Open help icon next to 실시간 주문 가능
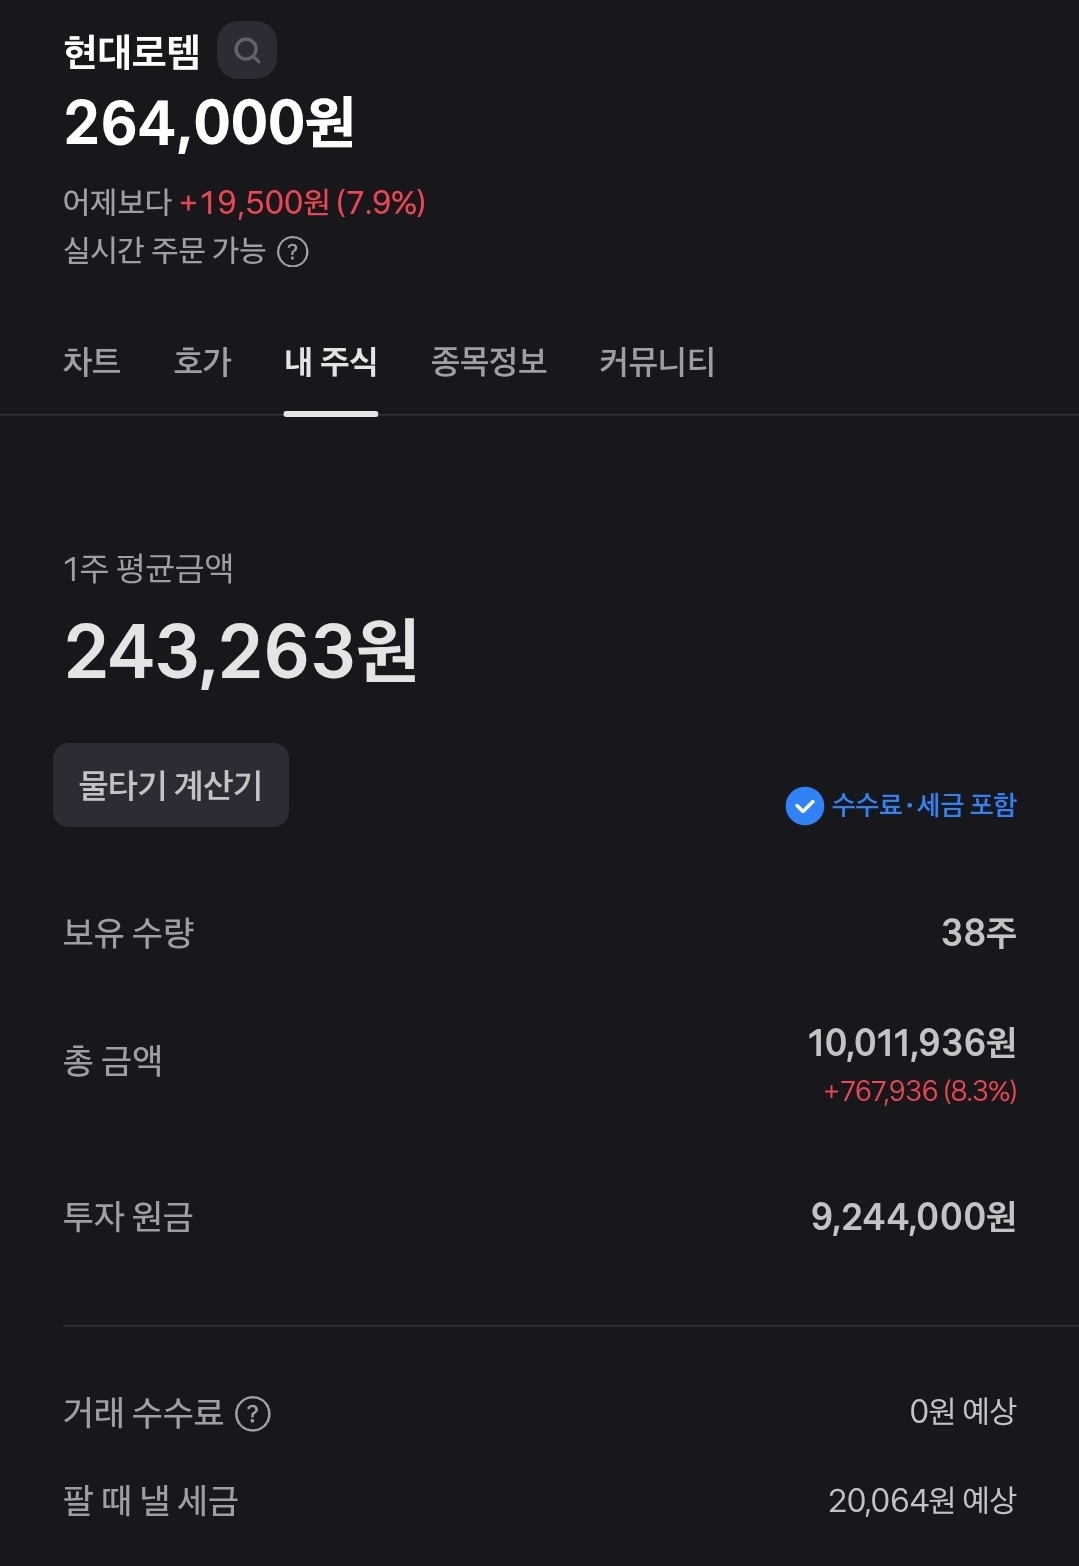Screen dimensions: 1079x1566 click(292, 252)
